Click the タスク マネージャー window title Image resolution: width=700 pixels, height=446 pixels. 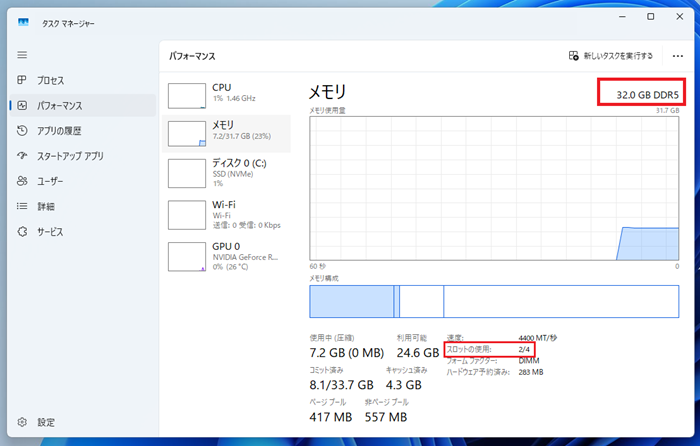tap(68, 24)
